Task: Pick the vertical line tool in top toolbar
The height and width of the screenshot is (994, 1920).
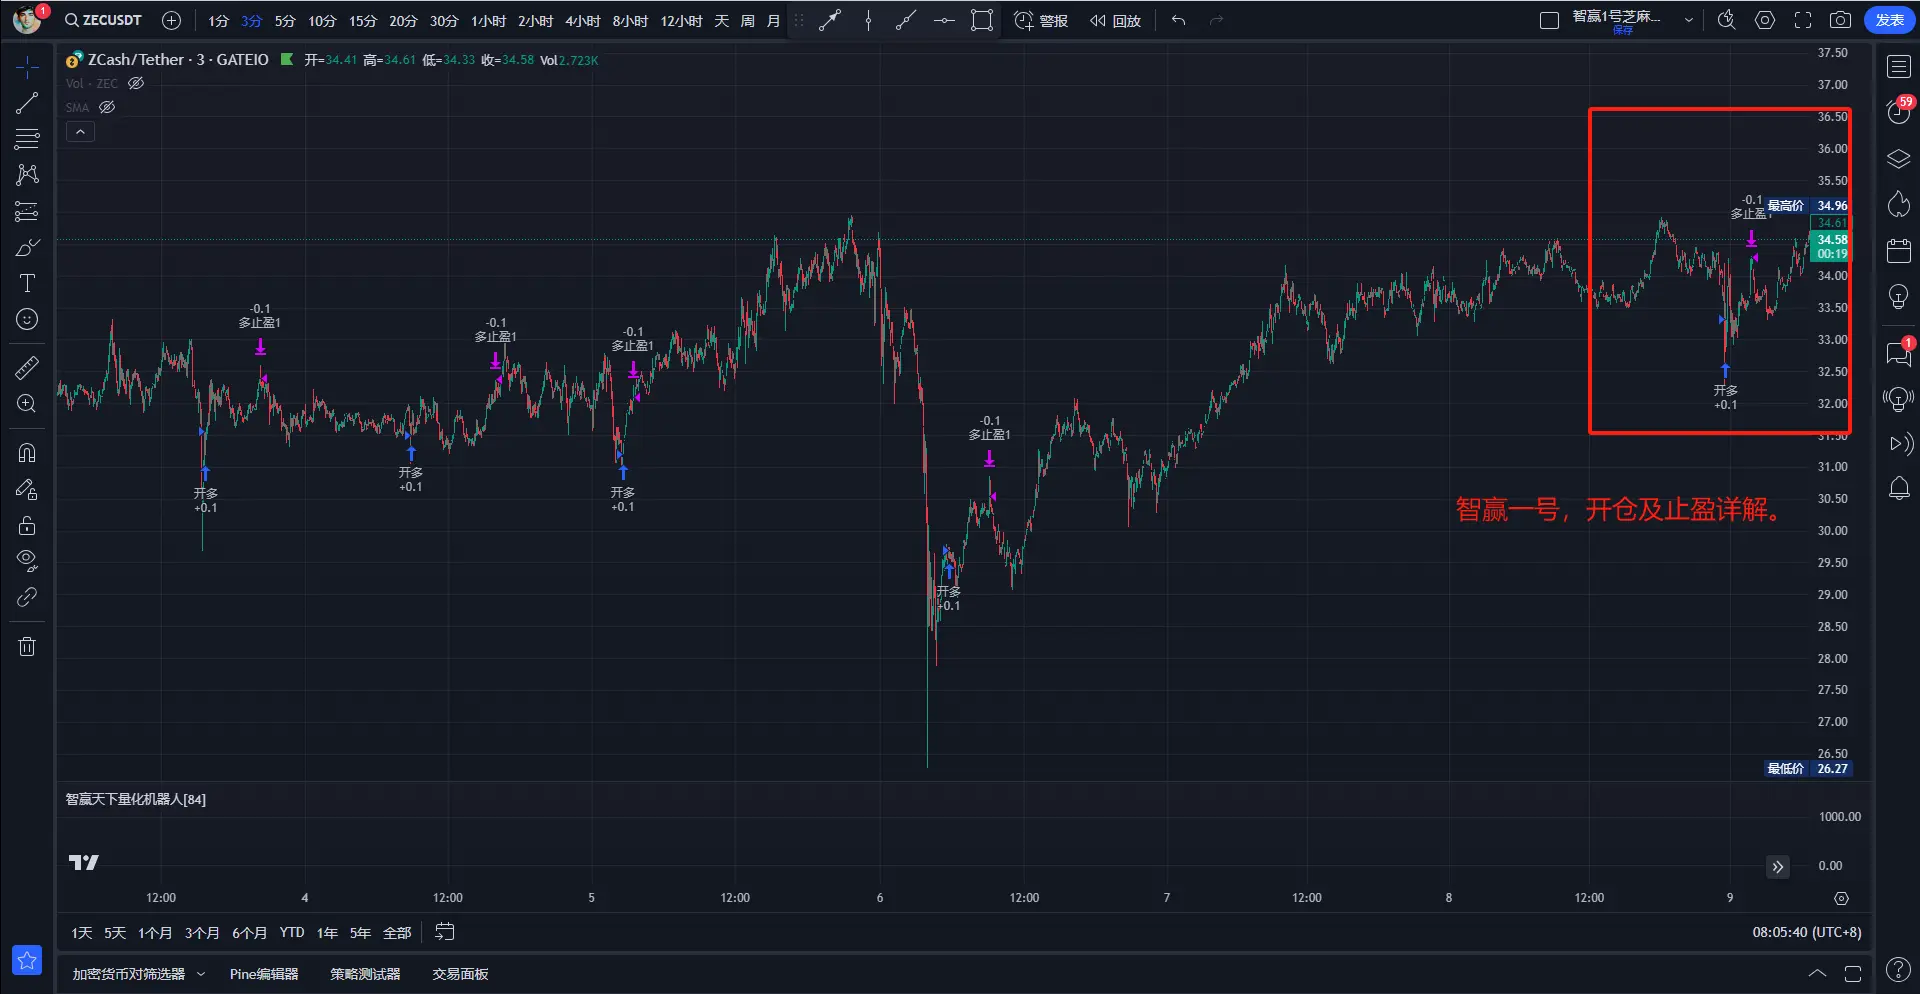Action: 868,20
